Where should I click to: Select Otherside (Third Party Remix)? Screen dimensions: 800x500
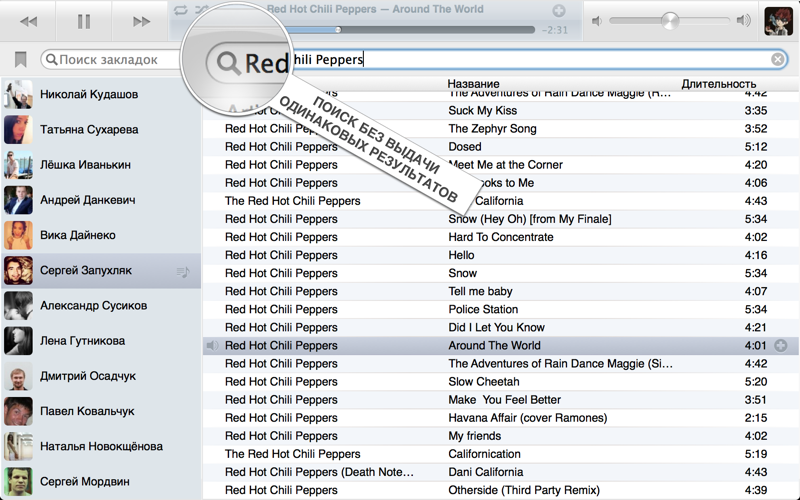click(x=523, y=490)
